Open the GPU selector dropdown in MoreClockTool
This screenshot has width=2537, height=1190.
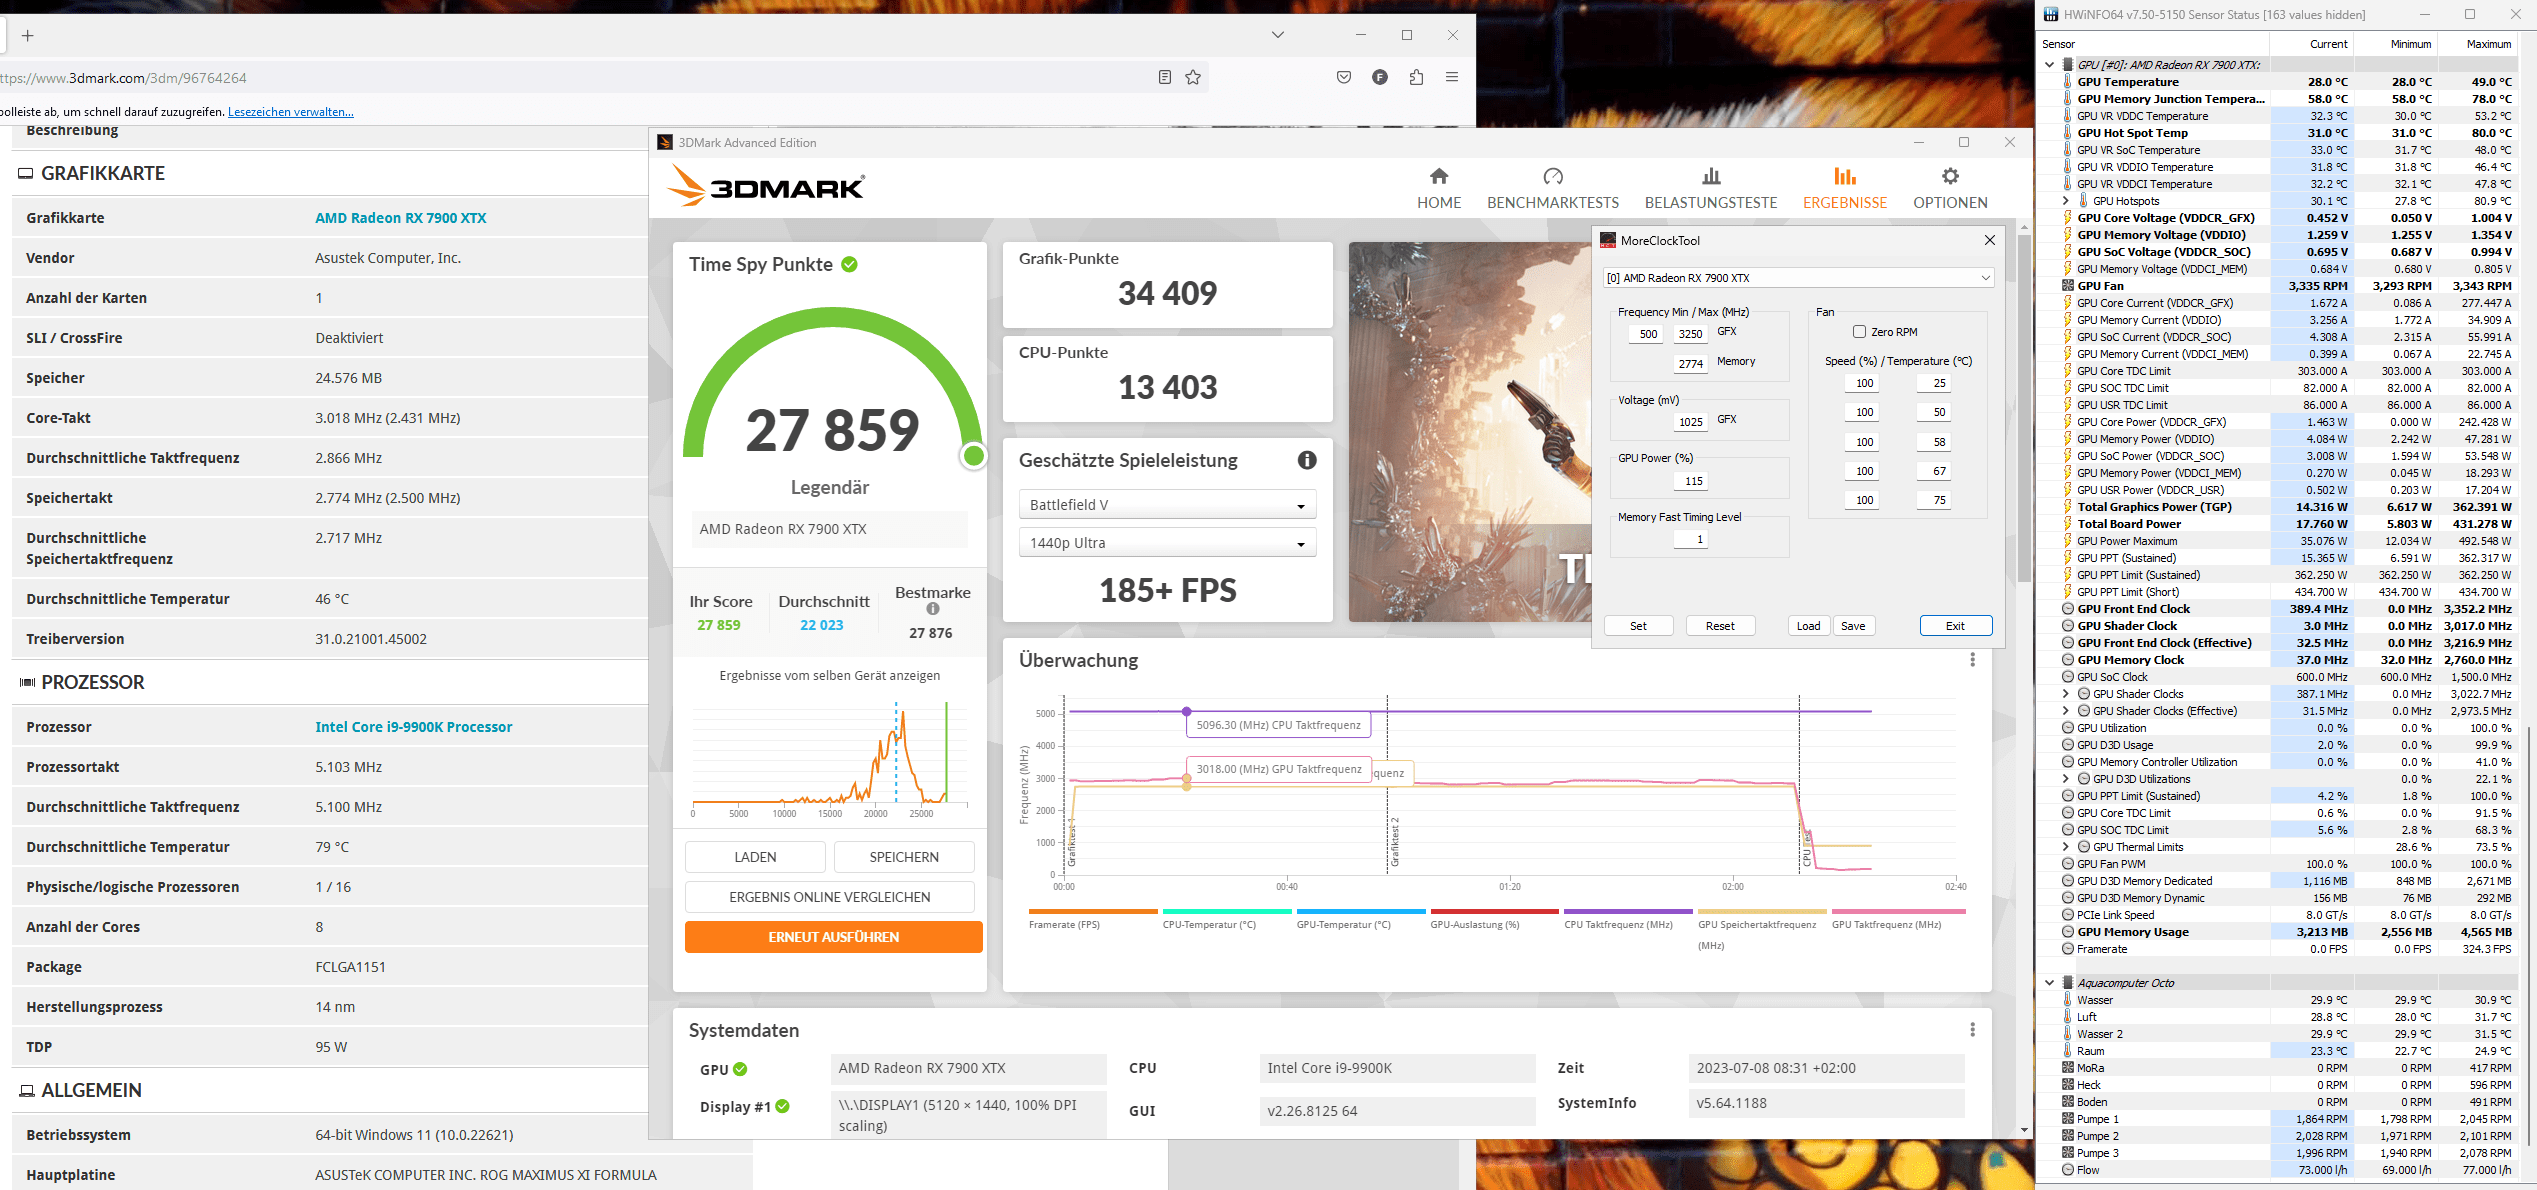pos(1797,278)
